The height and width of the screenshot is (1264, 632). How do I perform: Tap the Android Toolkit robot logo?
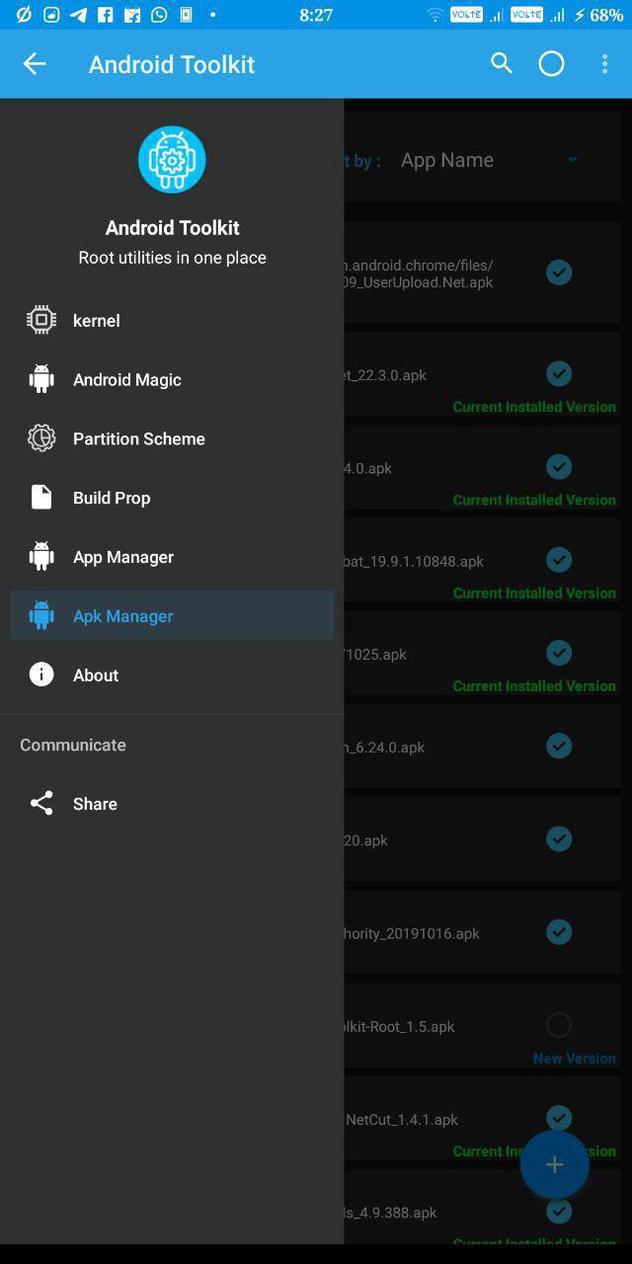172,159
